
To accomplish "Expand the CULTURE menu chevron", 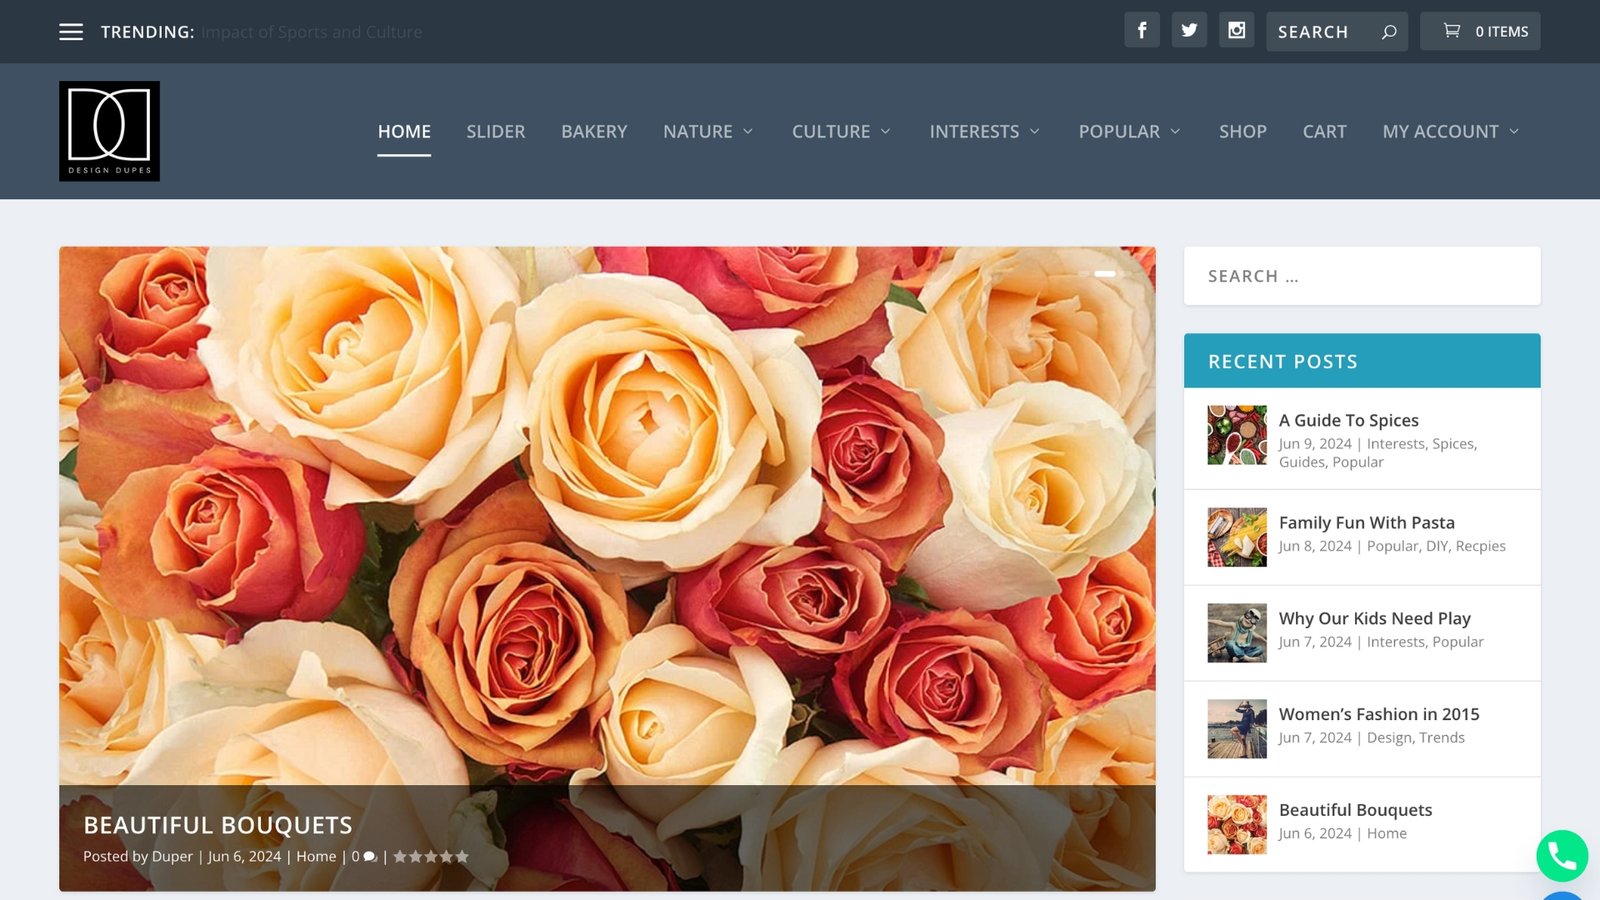I will coord(884,131).
